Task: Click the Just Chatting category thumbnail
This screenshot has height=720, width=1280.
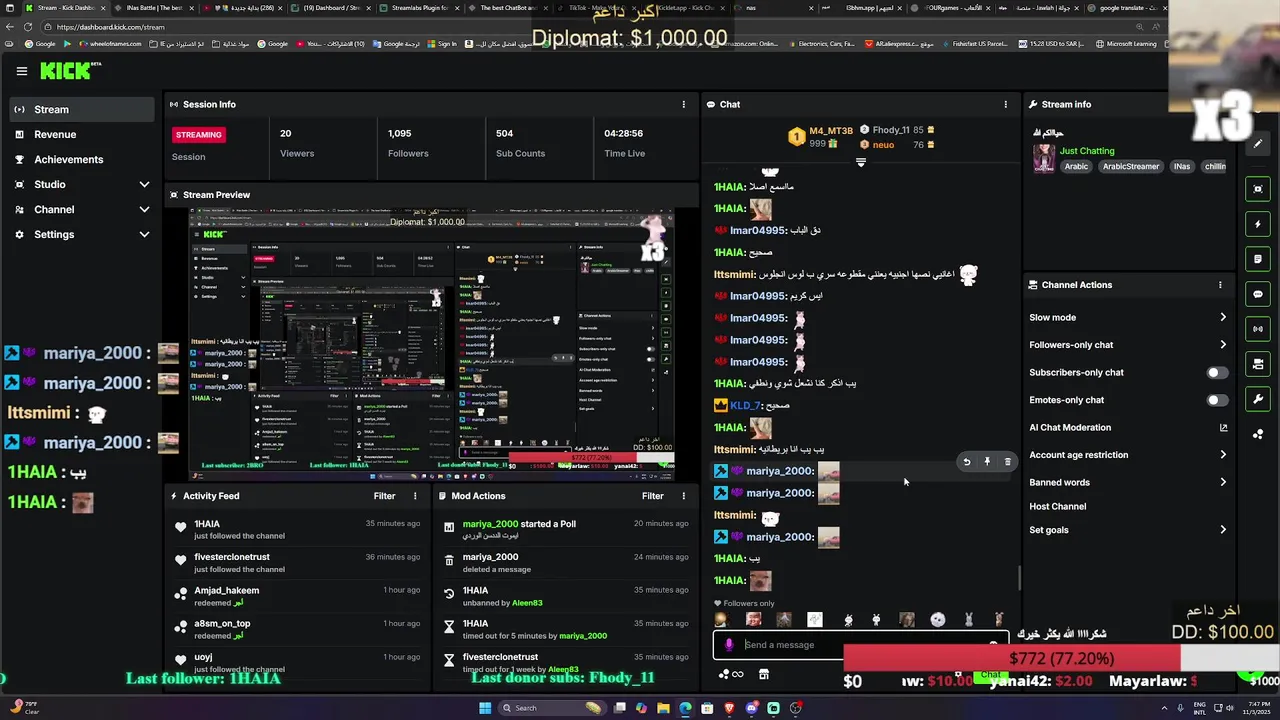Action: click(x=1044, y=158)
